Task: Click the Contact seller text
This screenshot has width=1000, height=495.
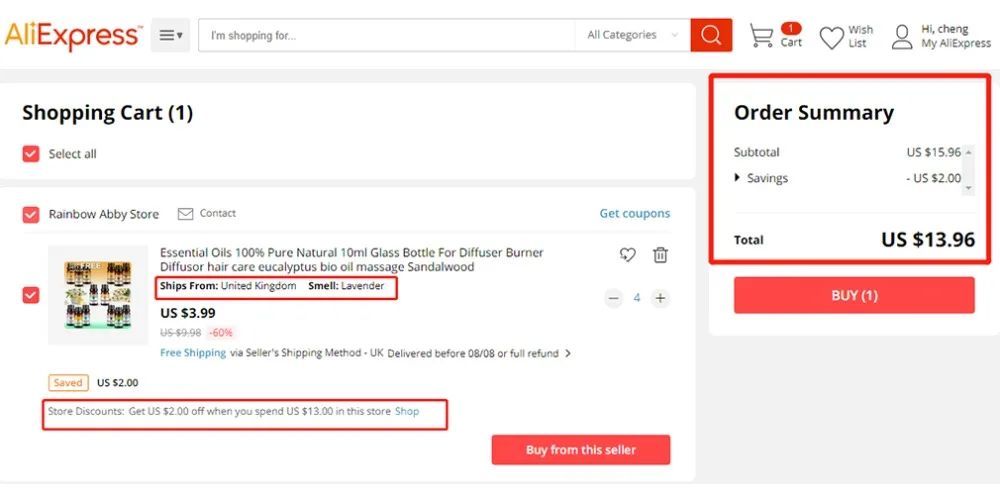Action: click(x=217, y=213)
